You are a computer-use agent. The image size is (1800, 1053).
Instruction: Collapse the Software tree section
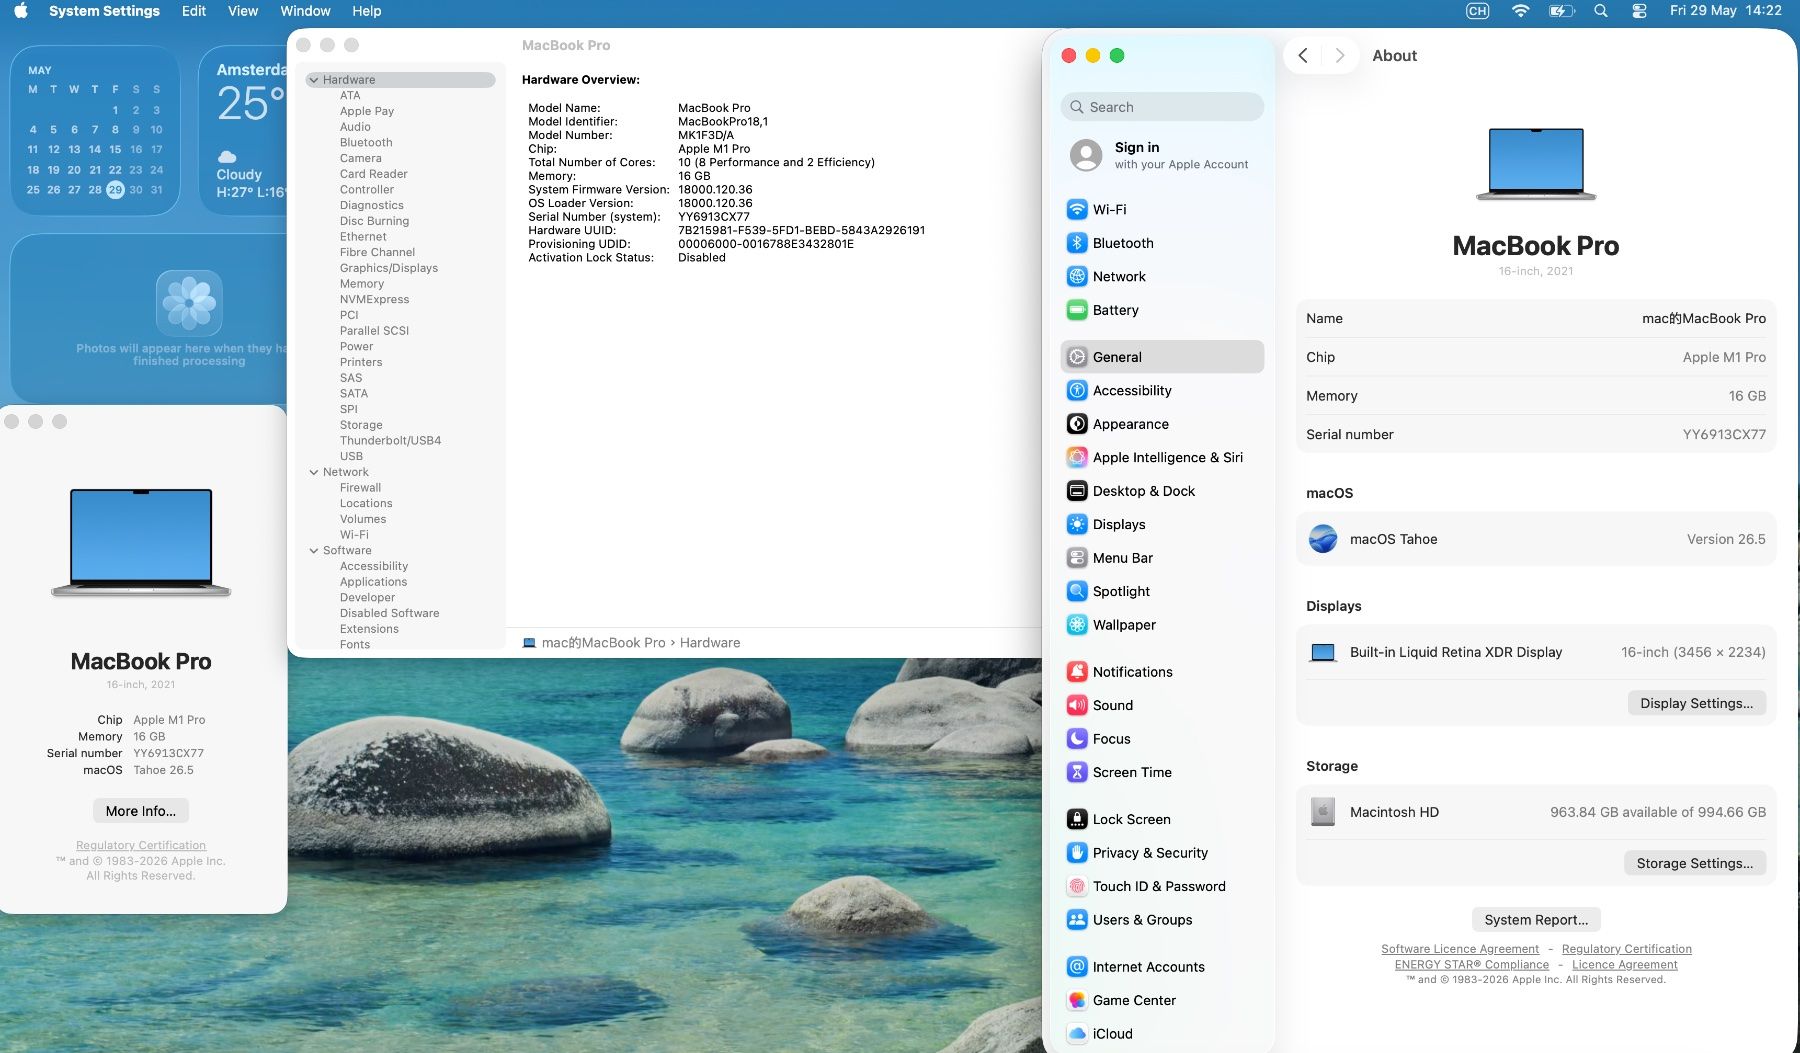(x=314, y=551)
